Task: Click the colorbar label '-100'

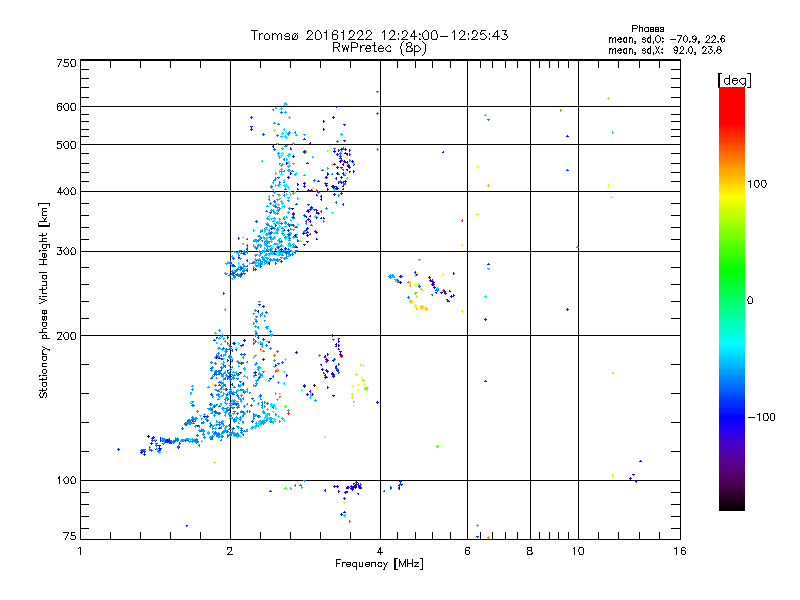Action: [x=762, y=417]
